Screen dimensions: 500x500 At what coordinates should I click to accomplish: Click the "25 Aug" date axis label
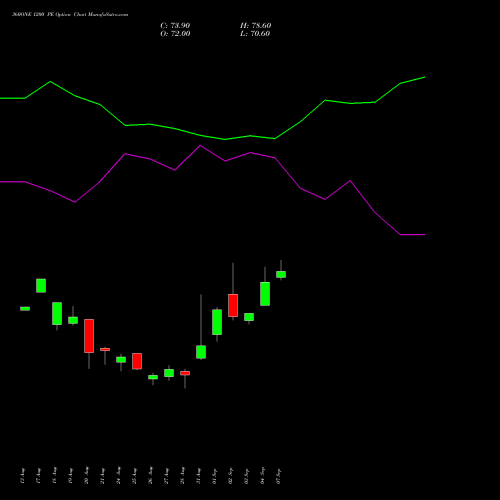[x=135, y=476]
